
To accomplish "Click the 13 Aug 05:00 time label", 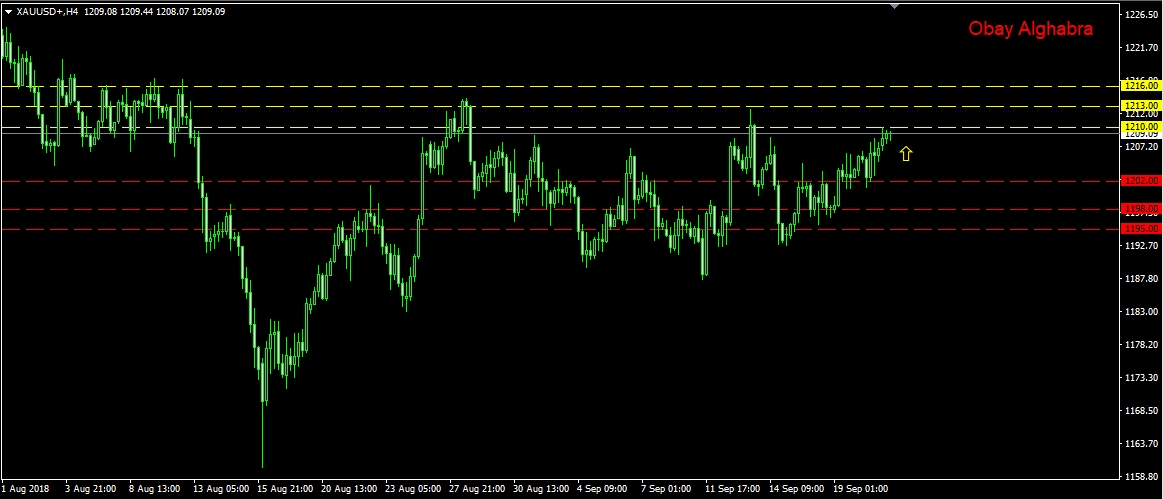I will point(222,489).
